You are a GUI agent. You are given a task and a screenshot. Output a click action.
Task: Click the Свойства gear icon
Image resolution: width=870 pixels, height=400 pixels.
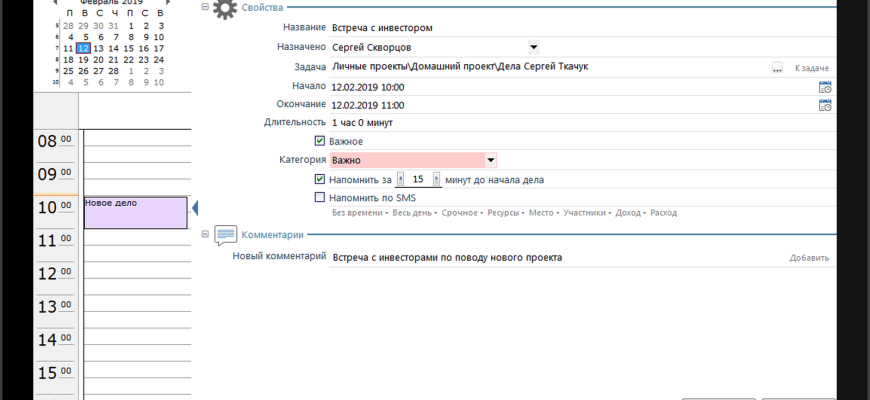(x=225, y=8)
